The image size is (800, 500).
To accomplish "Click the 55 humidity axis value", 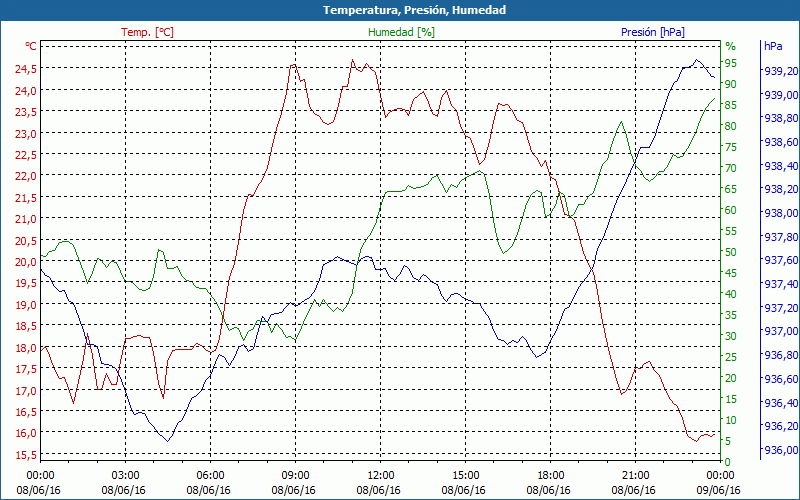I will pyautogui.click(x=731, y=232).
